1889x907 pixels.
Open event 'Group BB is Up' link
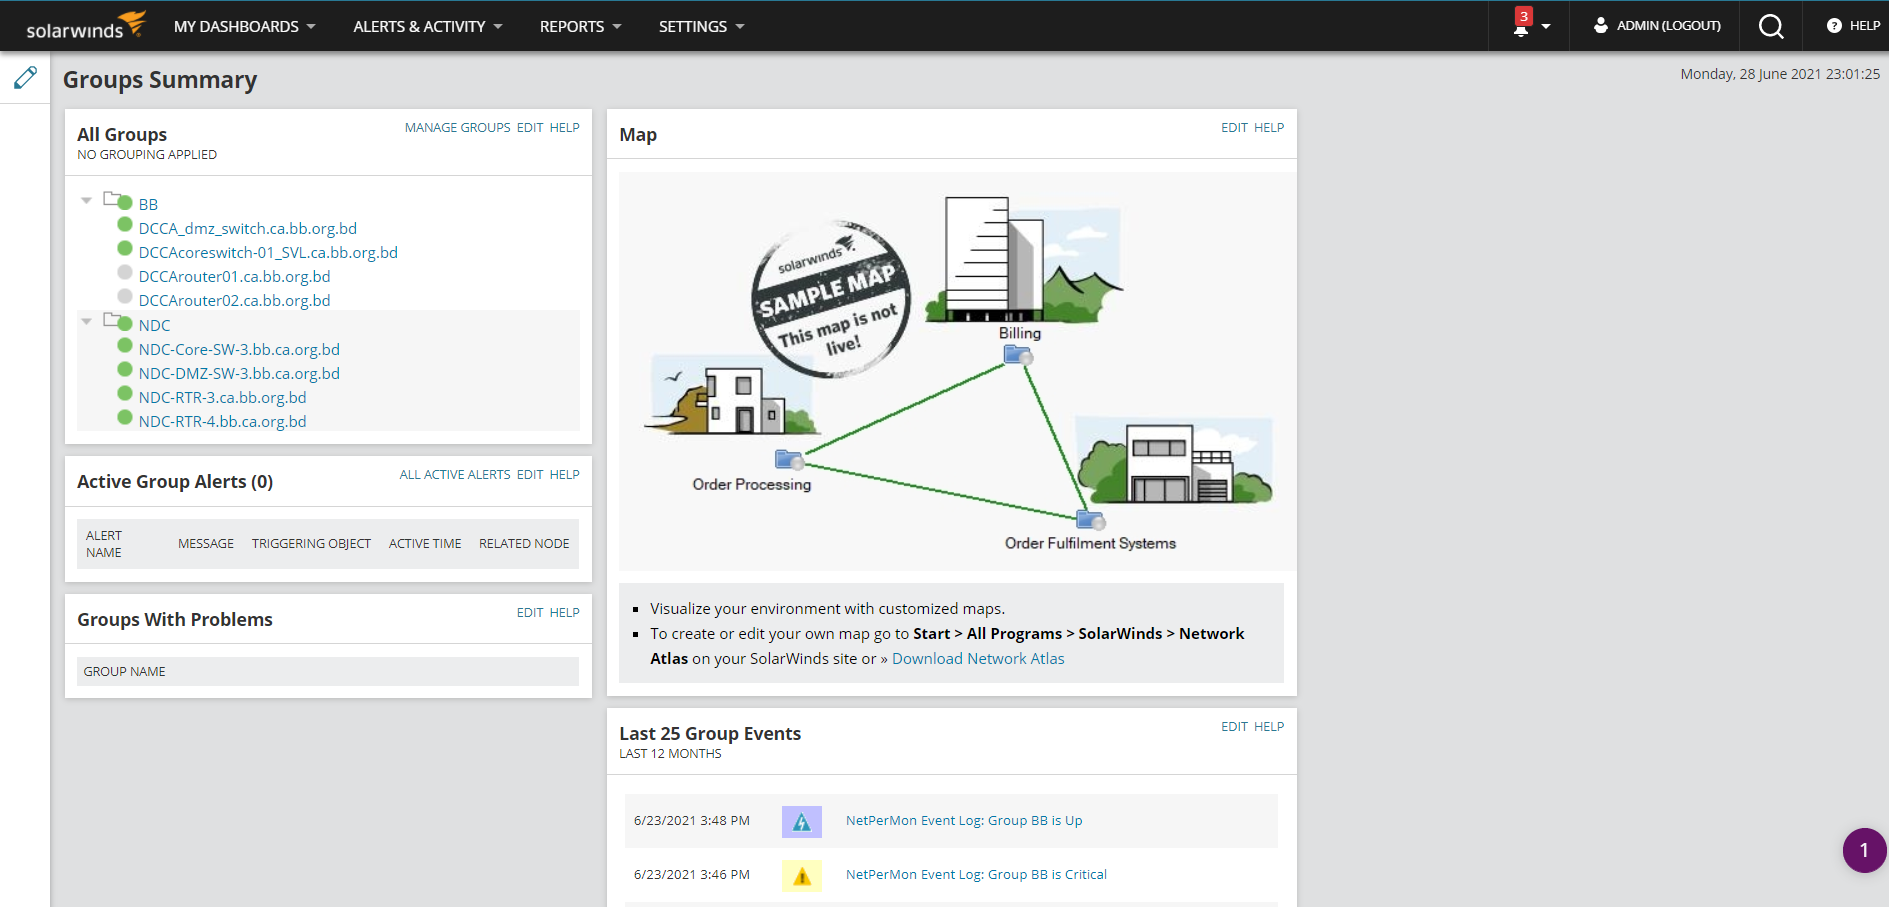964,821
